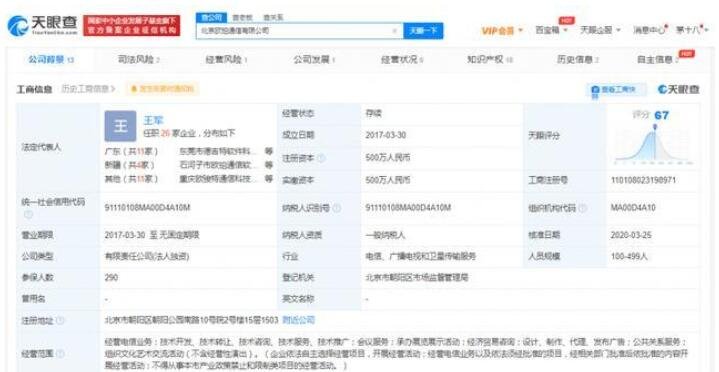This screenshot has height=372, width=719.
Task: Click the approval date 2020-03-25
Action: tap(631, 235)
